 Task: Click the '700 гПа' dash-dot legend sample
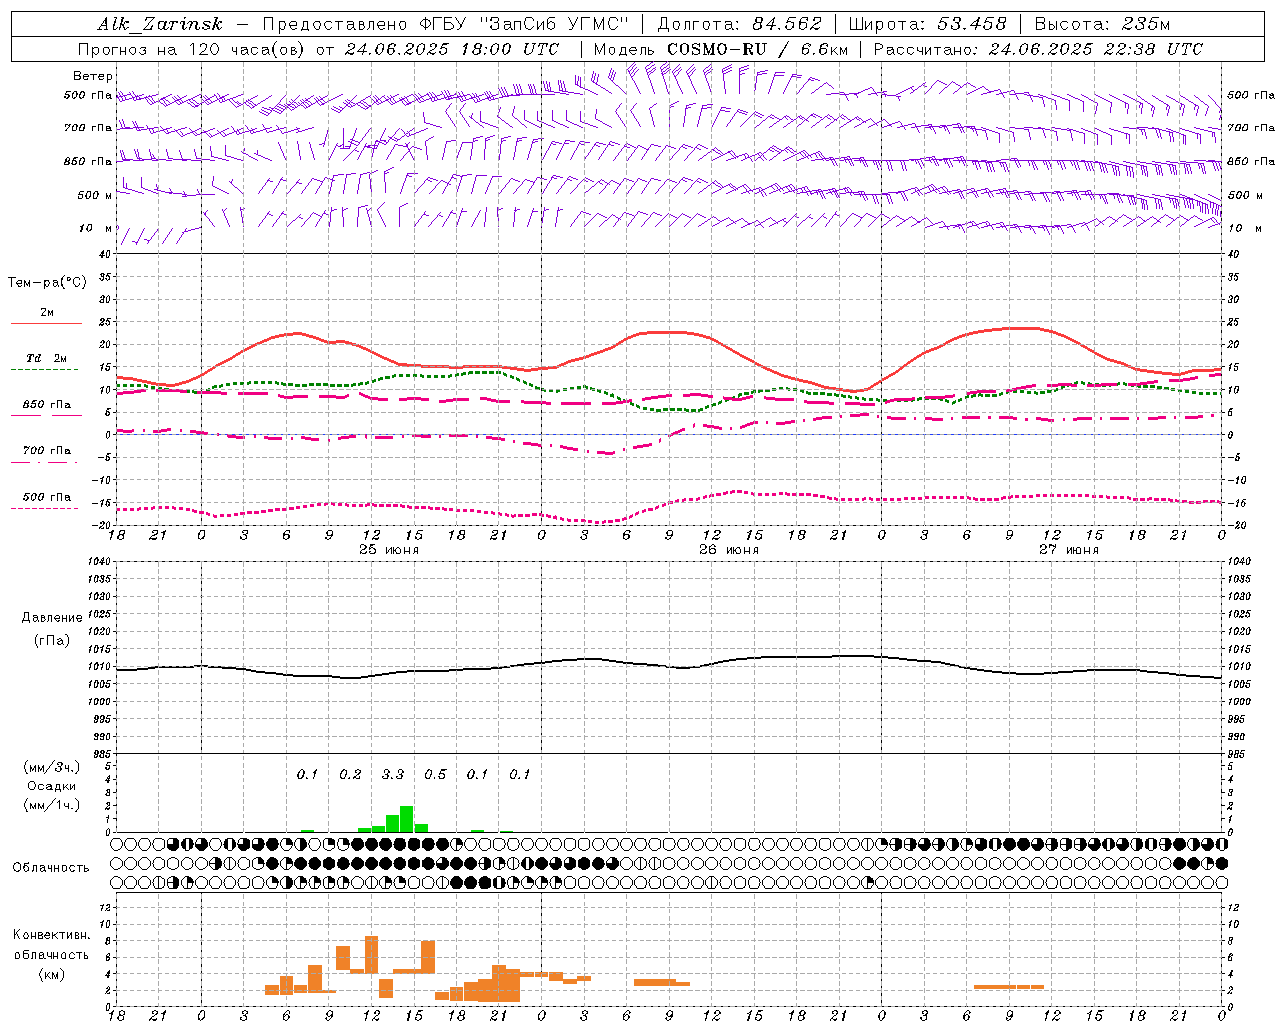[46, 462]
